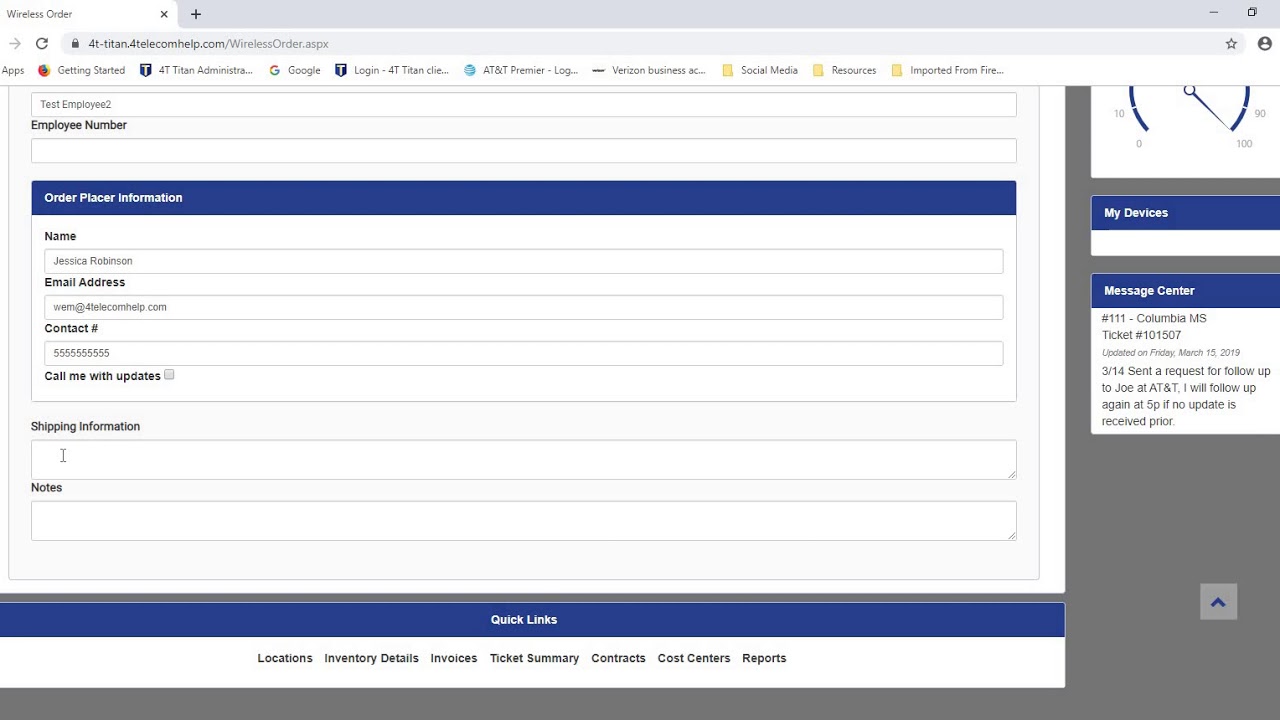Click the Updated on Friday, March 15 text
The height and width of the screenshot is (720, 1280).
(1170, 353)
